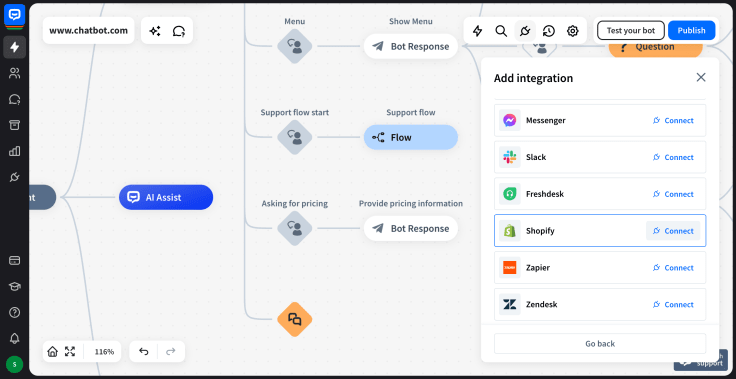Click Asking for pricing user input diamond

(x=295, y=228)
